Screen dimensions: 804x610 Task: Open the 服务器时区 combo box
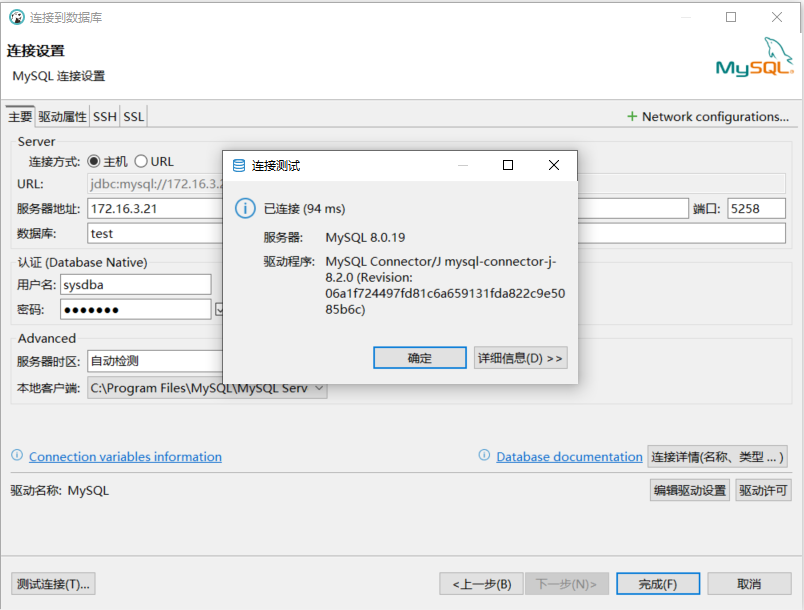click(x=155, y=361)
